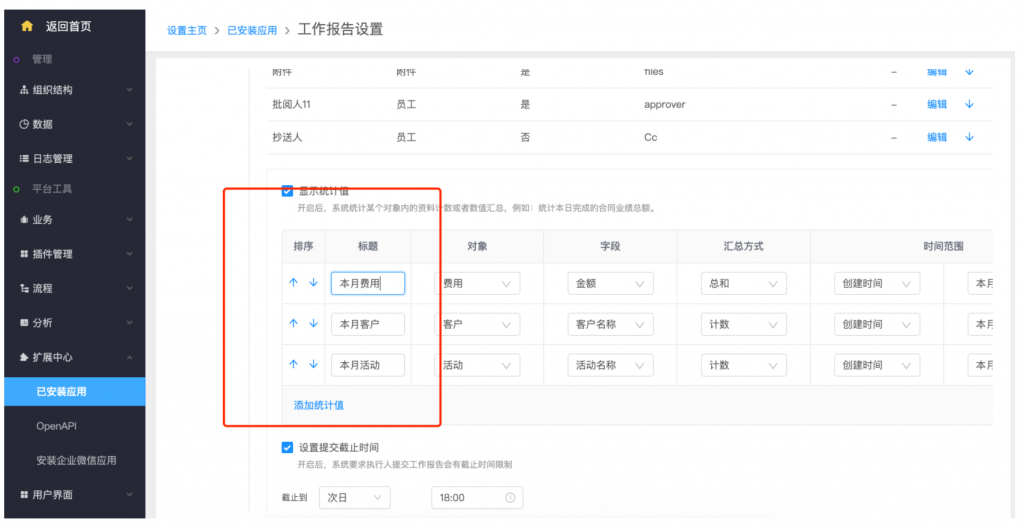
Task: Click down arrow icon in 批阅人11 row
Action: pos(969,104)
